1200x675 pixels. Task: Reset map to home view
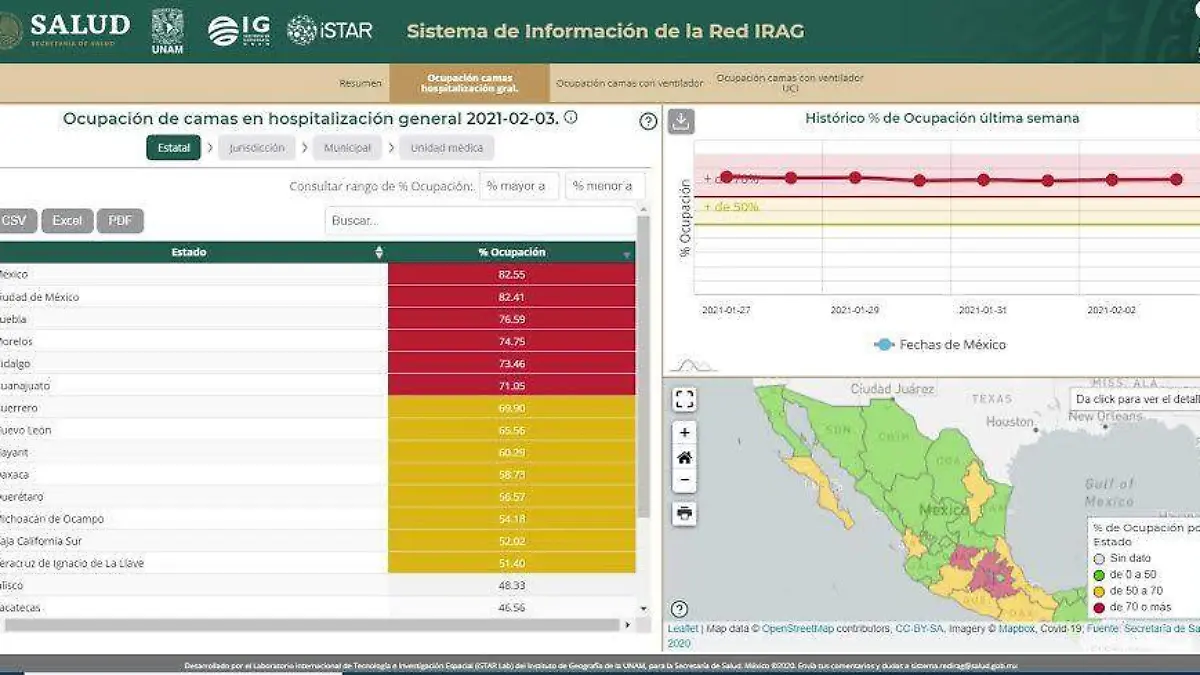click(684, 457)
